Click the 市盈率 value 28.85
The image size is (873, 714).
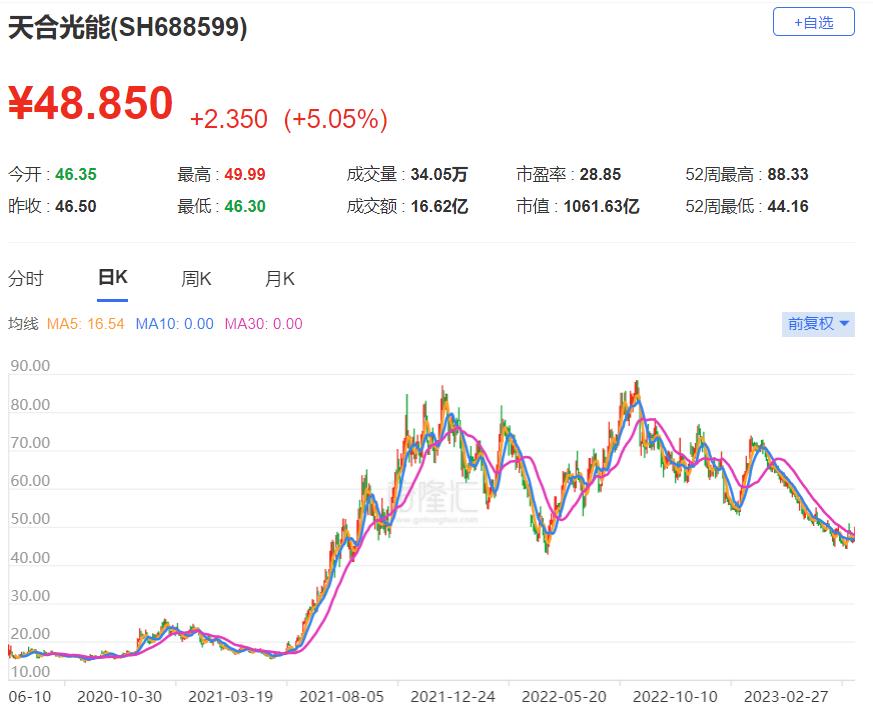click(x=600, y=174)
